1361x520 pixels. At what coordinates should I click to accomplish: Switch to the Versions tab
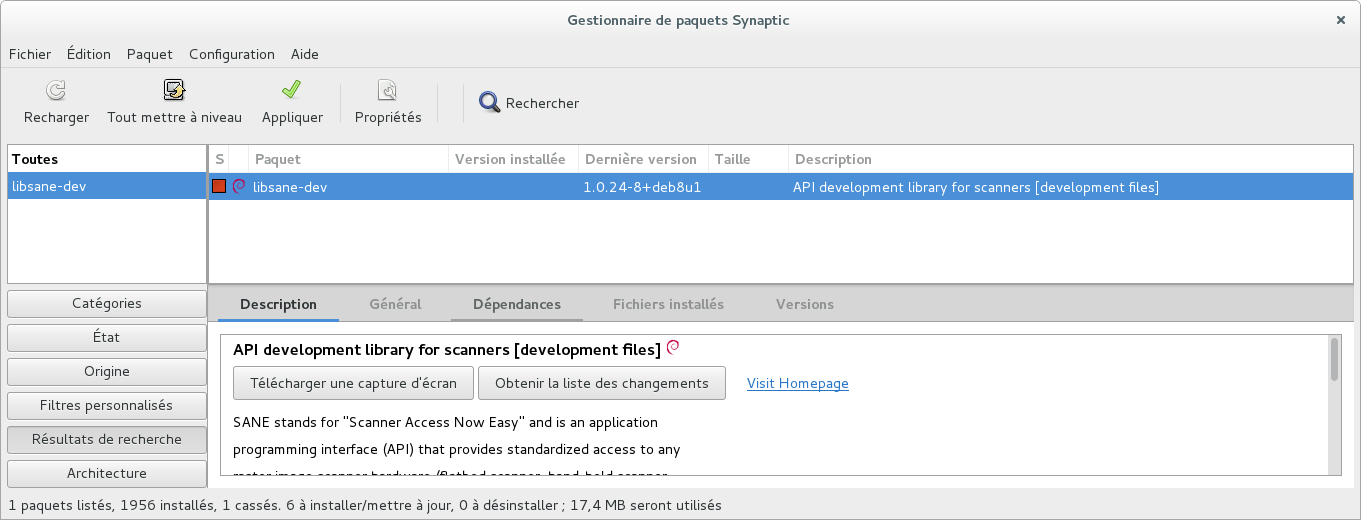click(x=805, y=304)
